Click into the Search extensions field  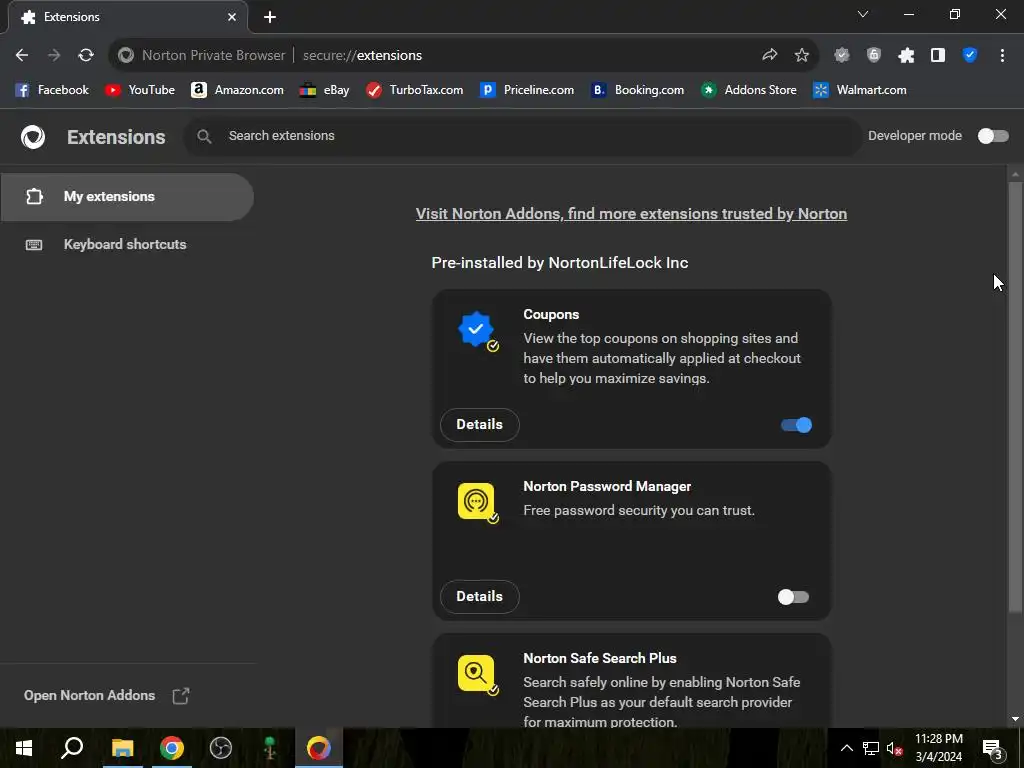522,136
